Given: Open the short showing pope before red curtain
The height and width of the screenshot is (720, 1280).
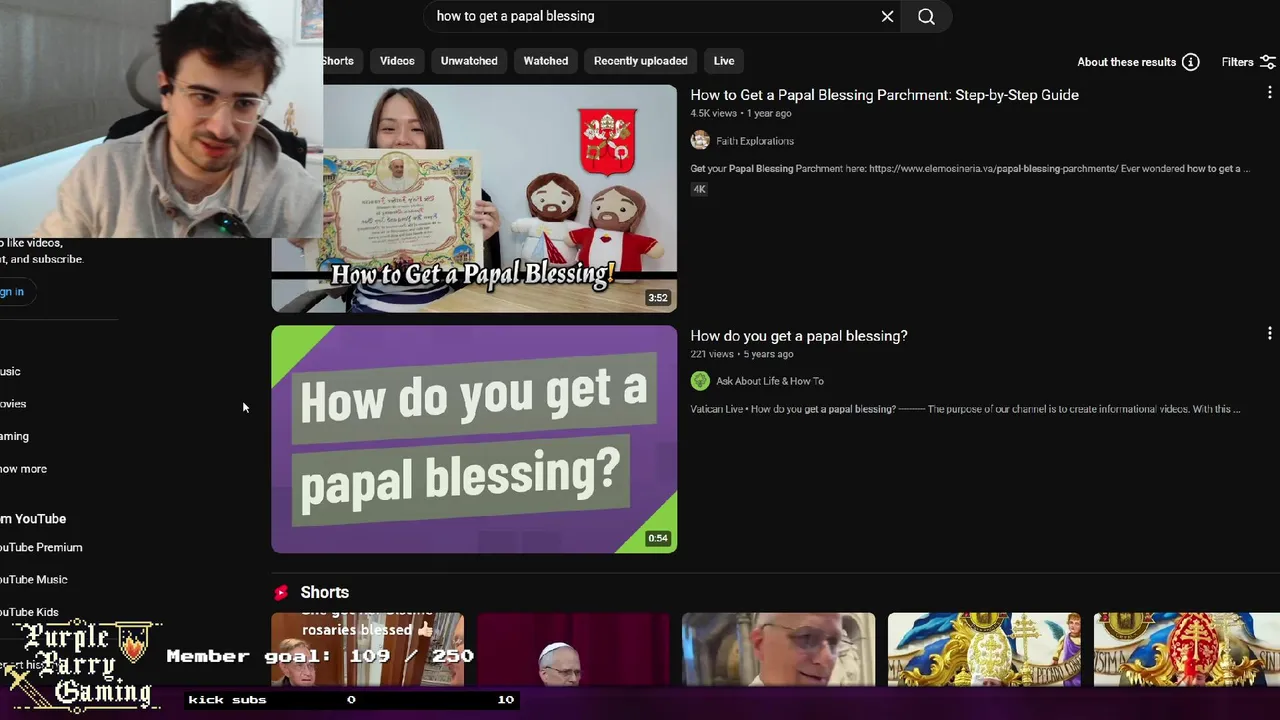Looking at the screenshot, I should click(573, 649).
